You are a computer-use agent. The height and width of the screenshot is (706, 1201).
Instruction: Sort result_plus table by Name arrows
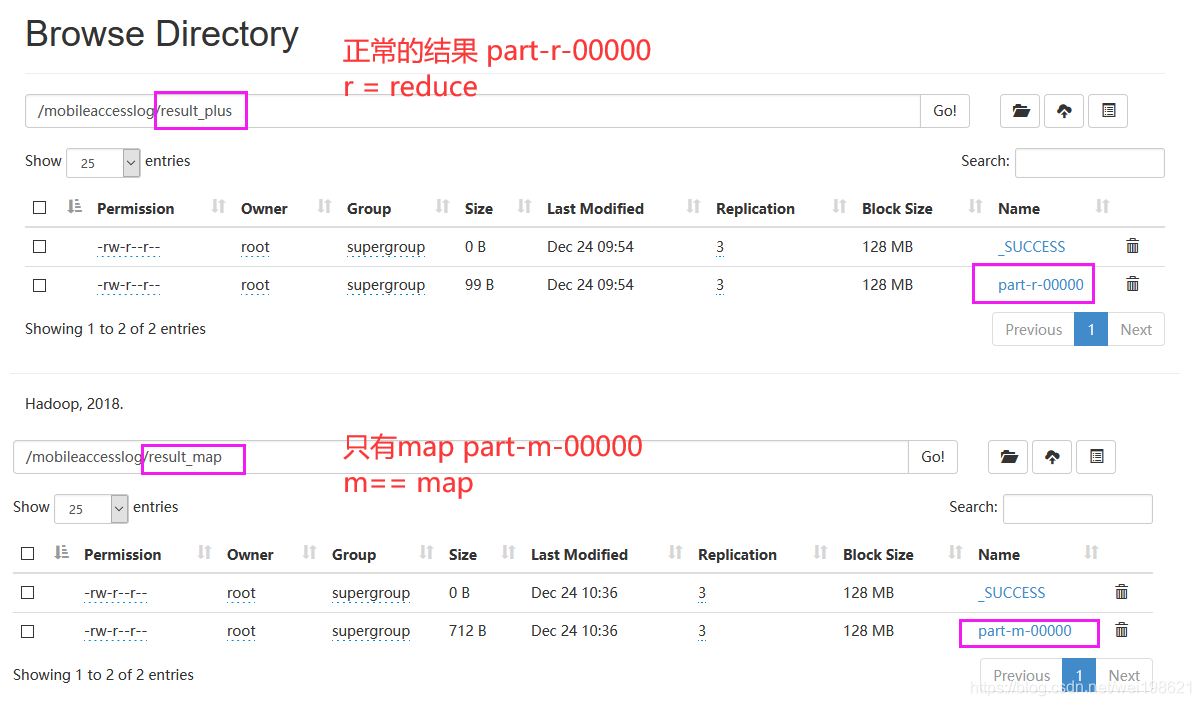(x=1102, y=207)
